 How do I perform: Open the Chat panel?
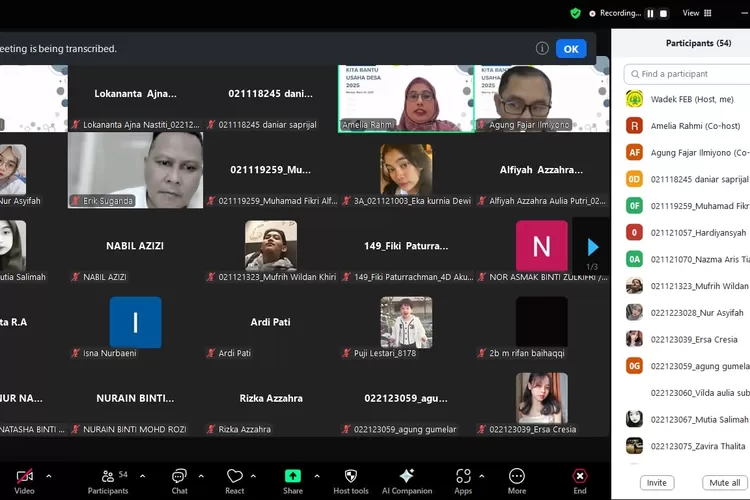(x=179, y=480)
